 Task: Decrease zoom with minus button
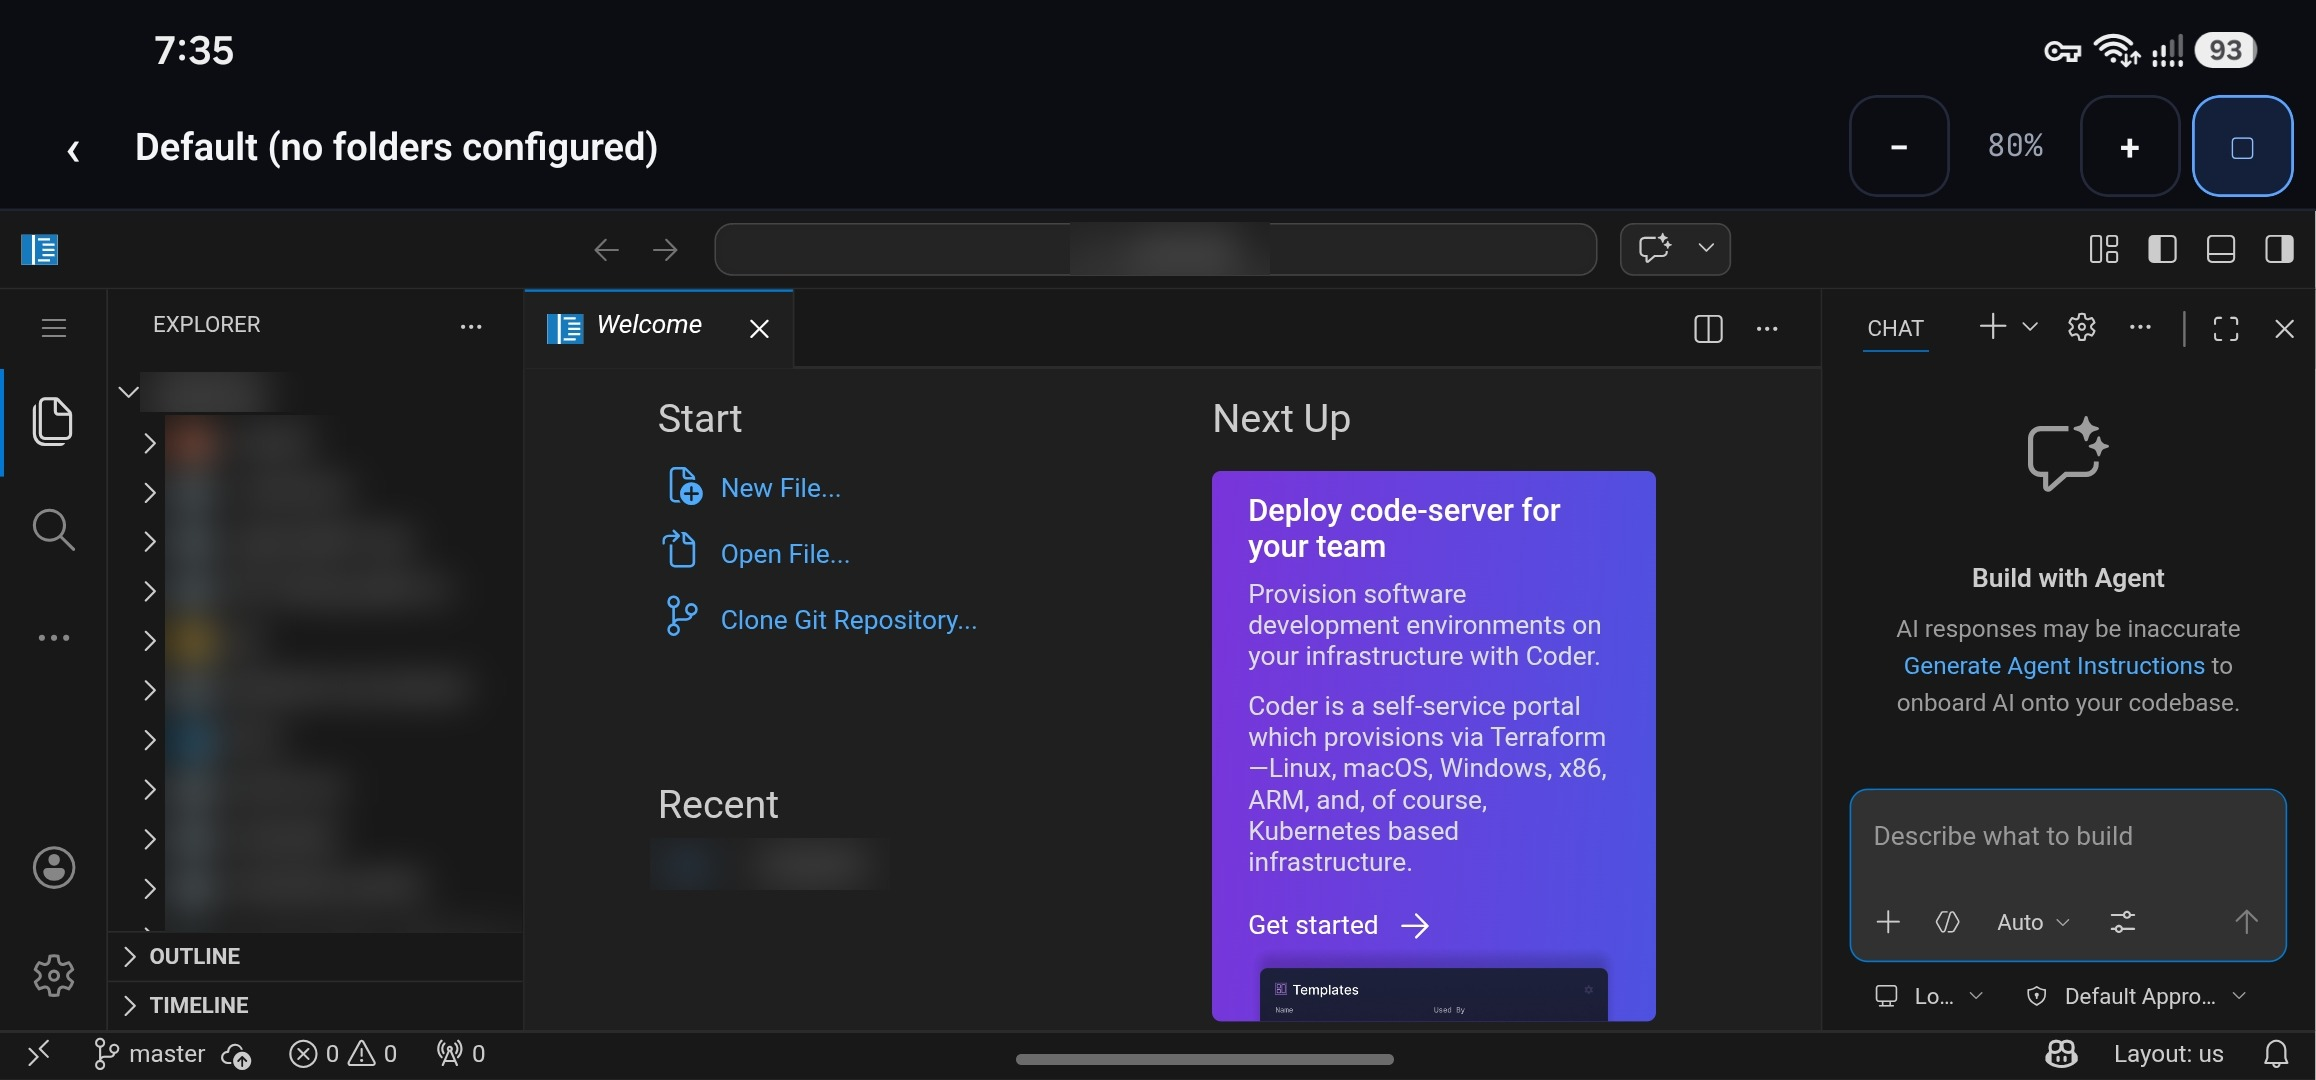1899,147
